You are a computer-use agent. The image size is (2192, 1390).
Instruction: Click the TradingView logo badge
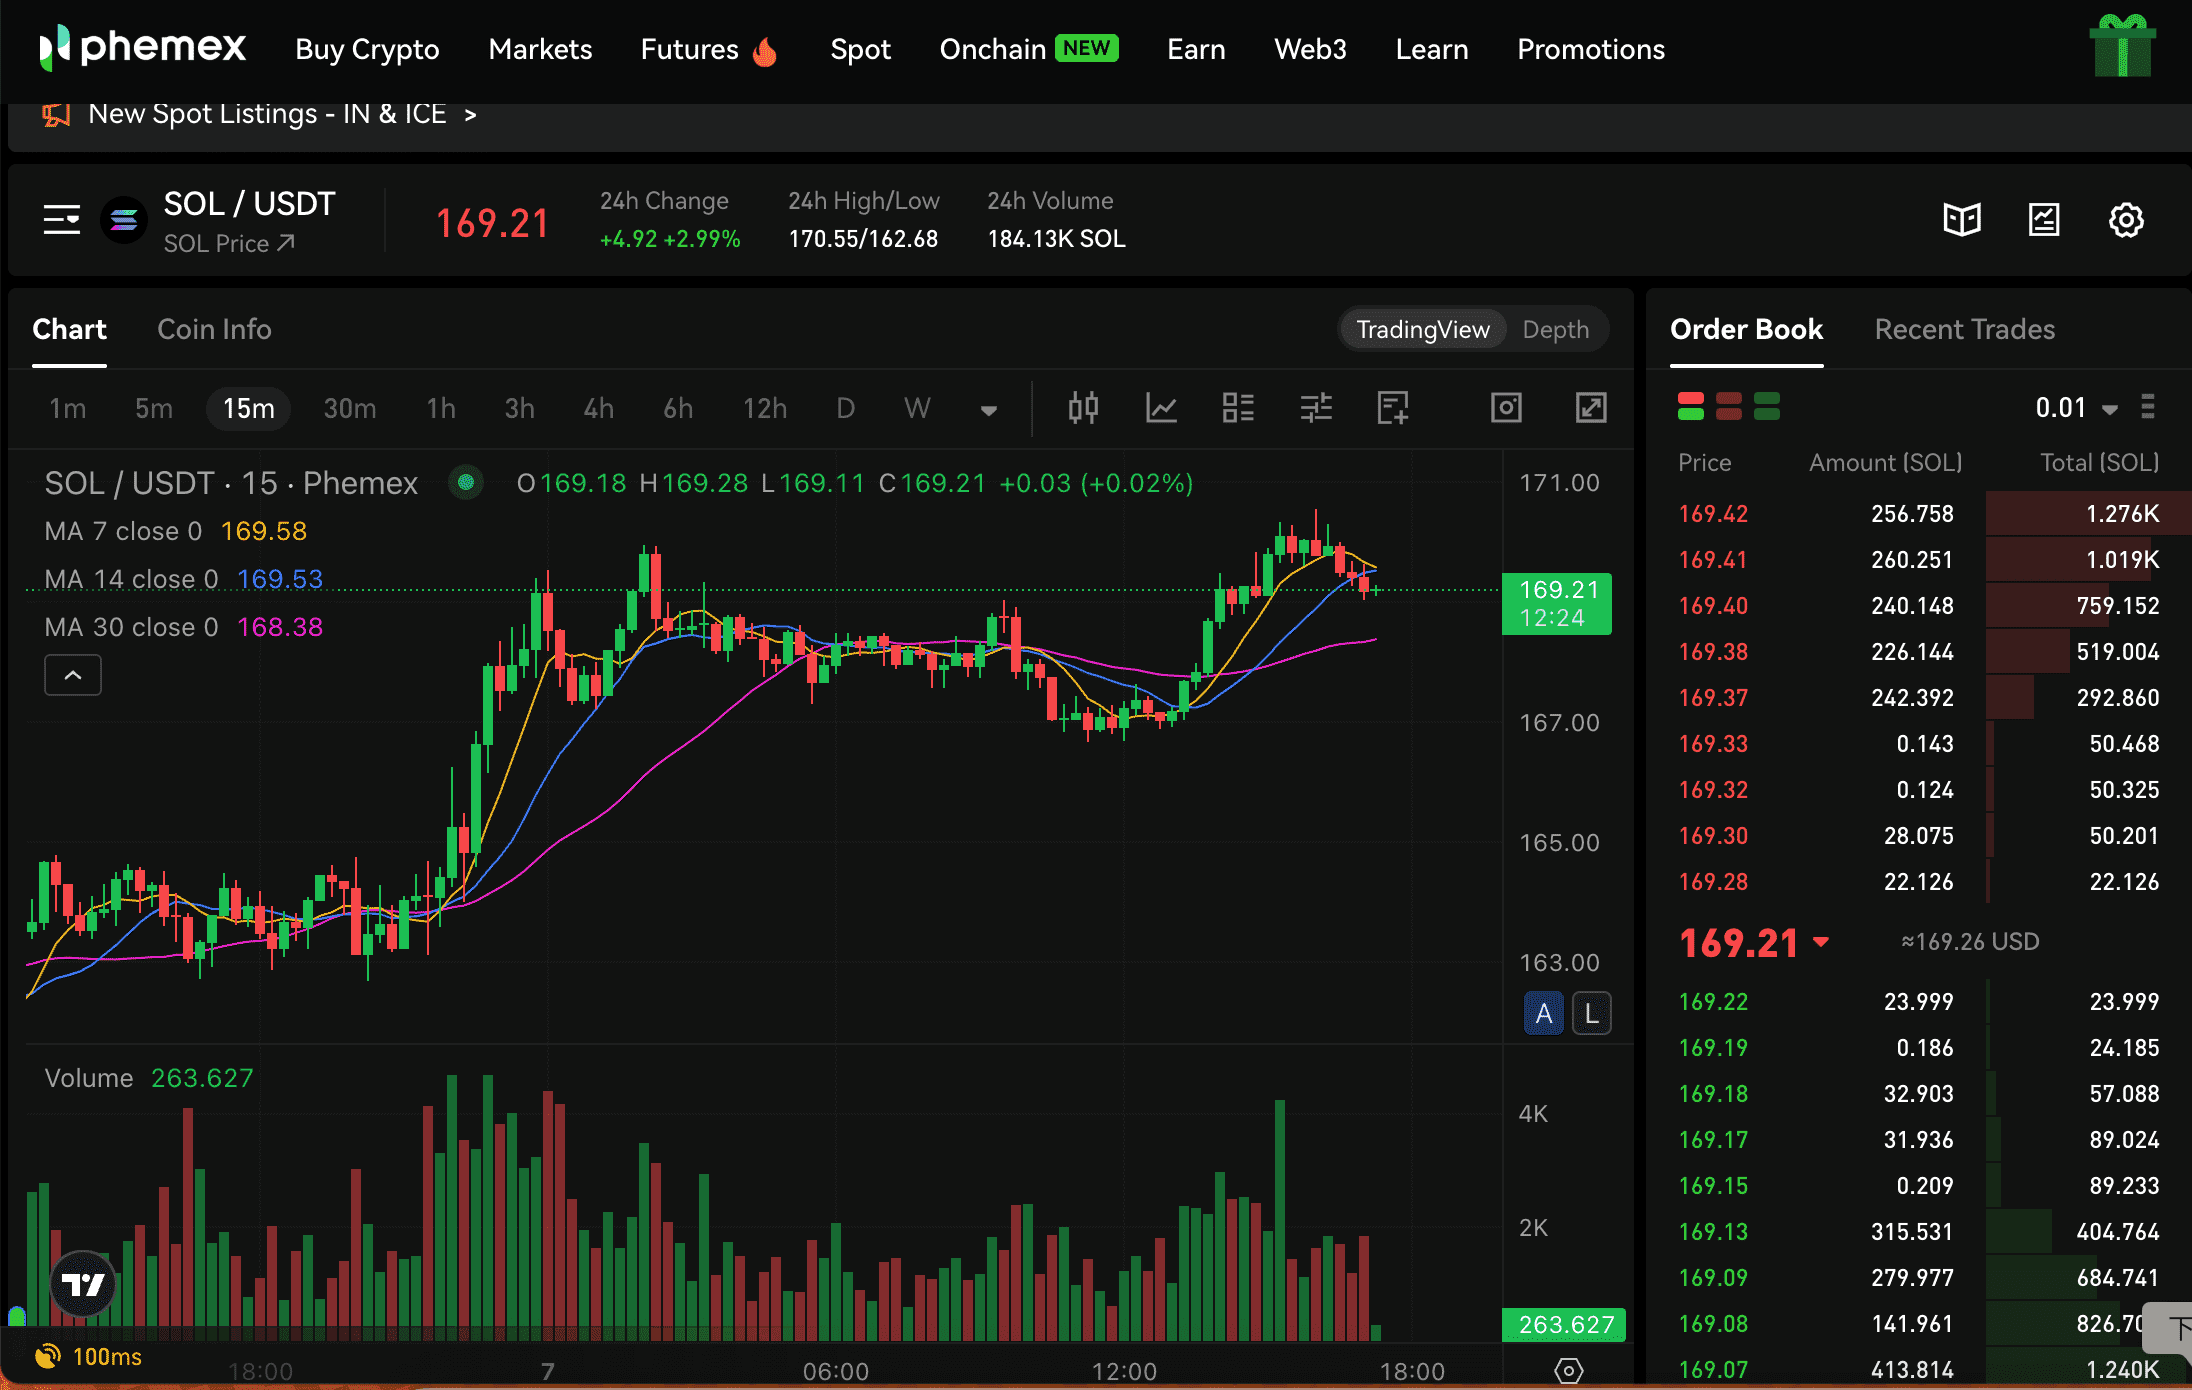tap(83, 1284)
